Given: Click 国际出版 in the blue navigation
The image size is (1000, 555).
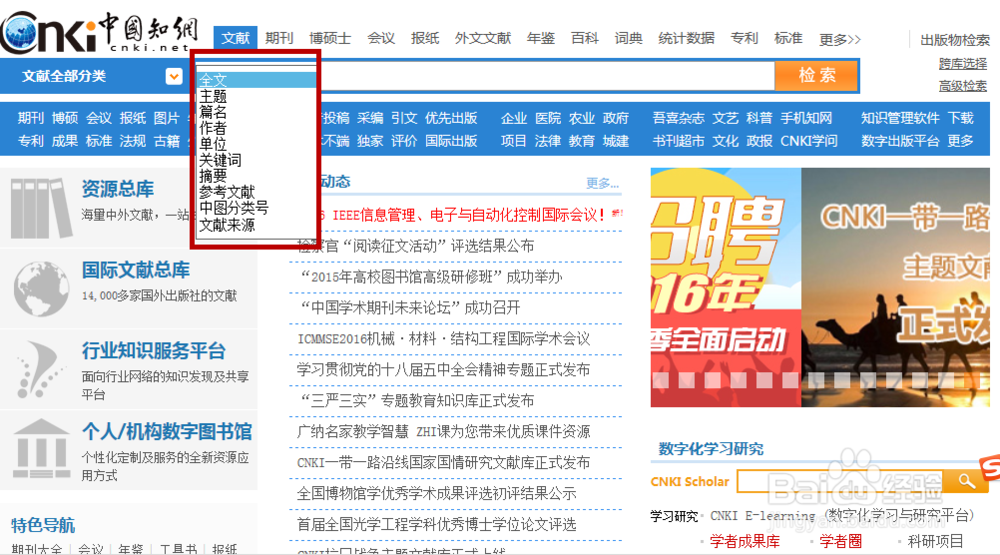Looking at the screenshot, I should click(451, 141).
